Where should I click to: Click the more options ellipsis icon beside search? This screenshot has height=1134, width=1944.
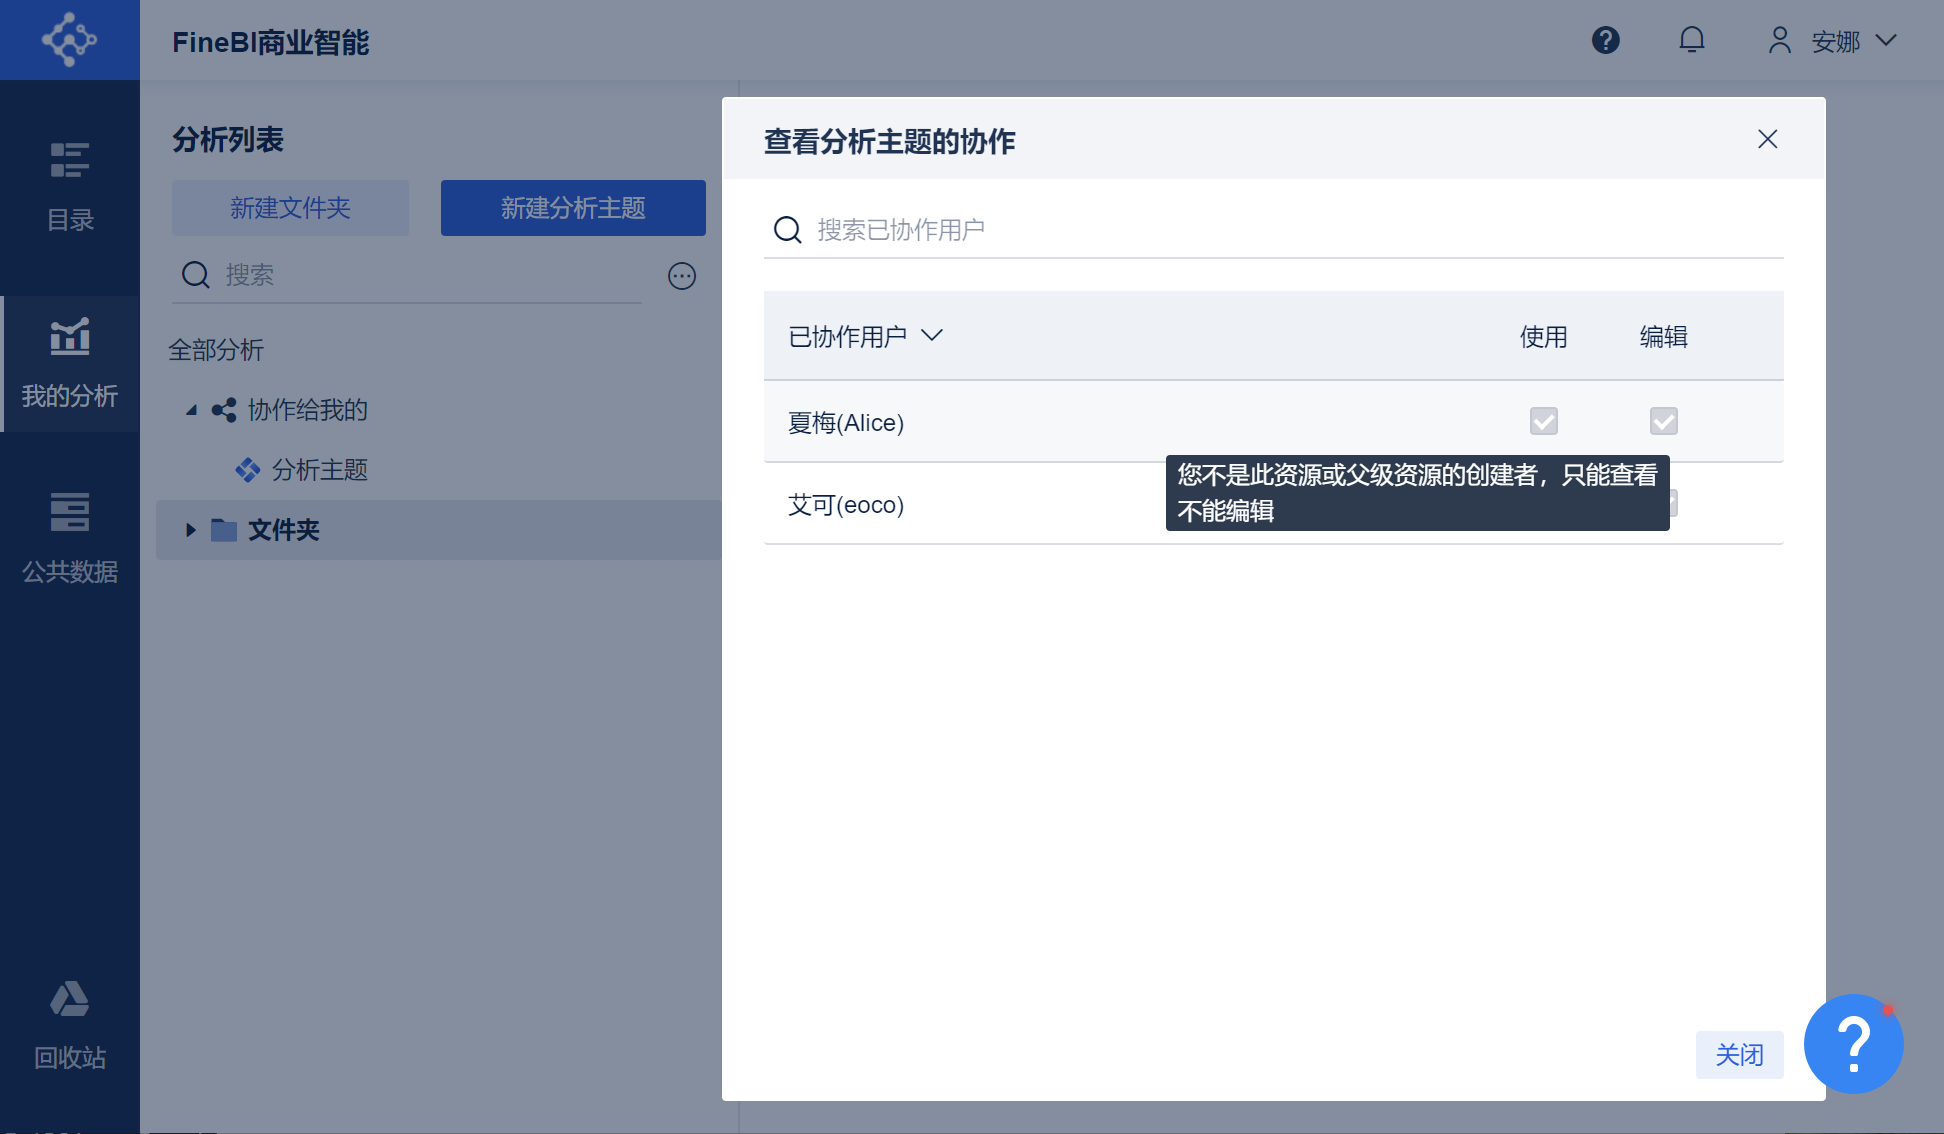click(682, 276)
